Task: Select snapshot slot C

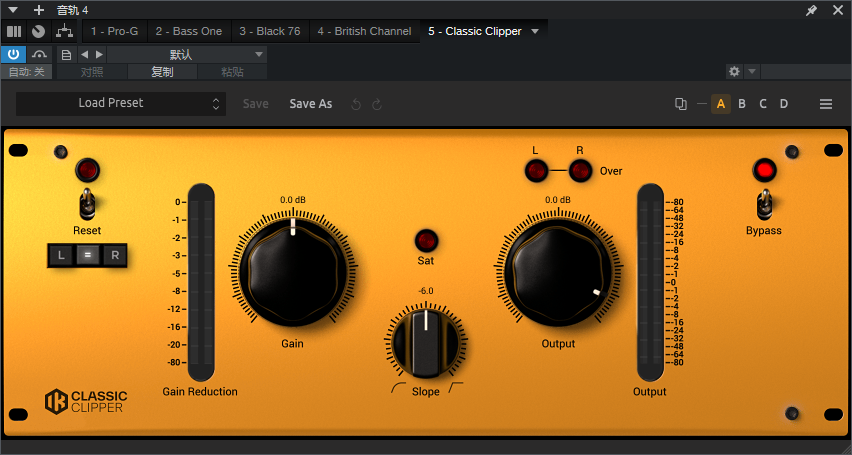Action: pos(763,104)
